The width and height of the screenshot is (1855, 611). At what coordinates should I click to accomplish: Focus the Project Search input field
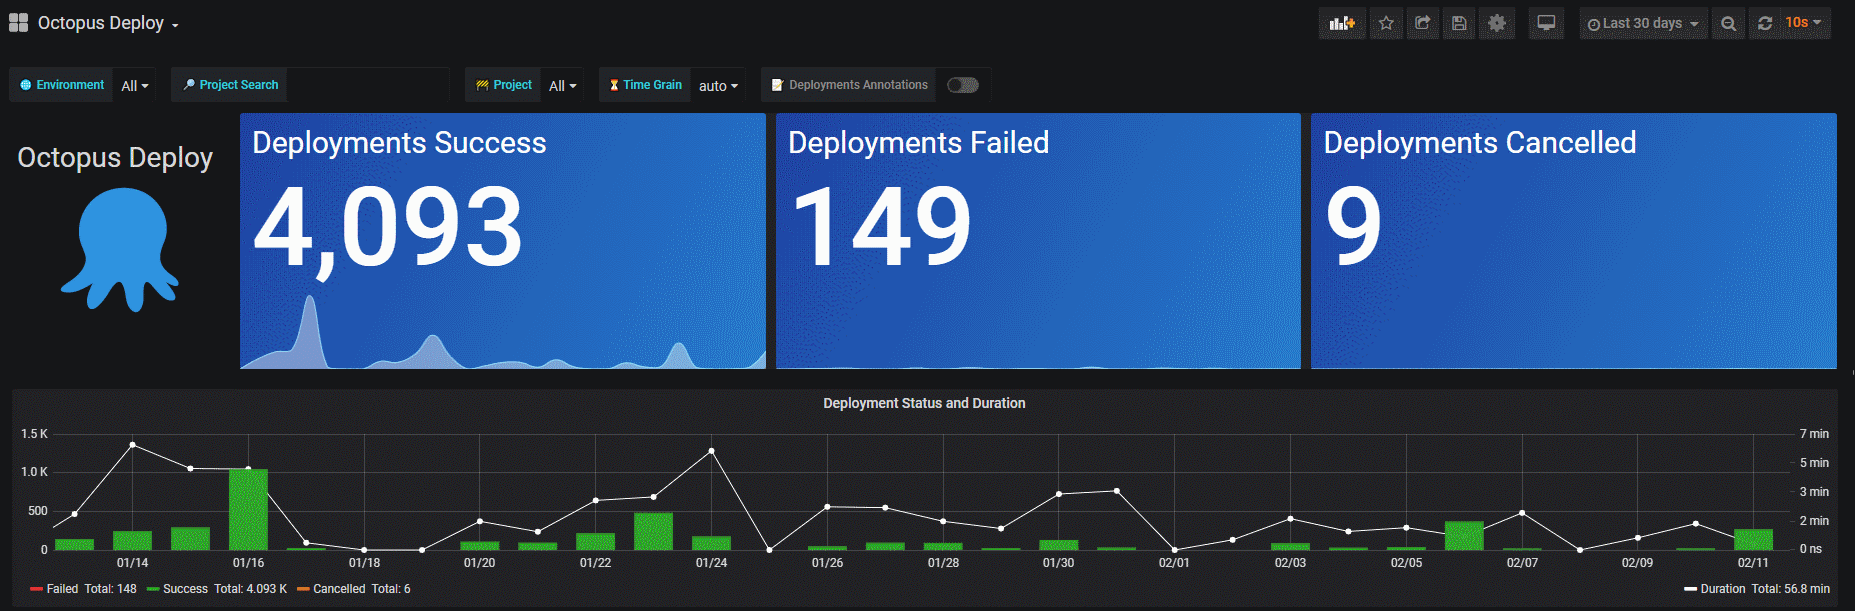367,85
